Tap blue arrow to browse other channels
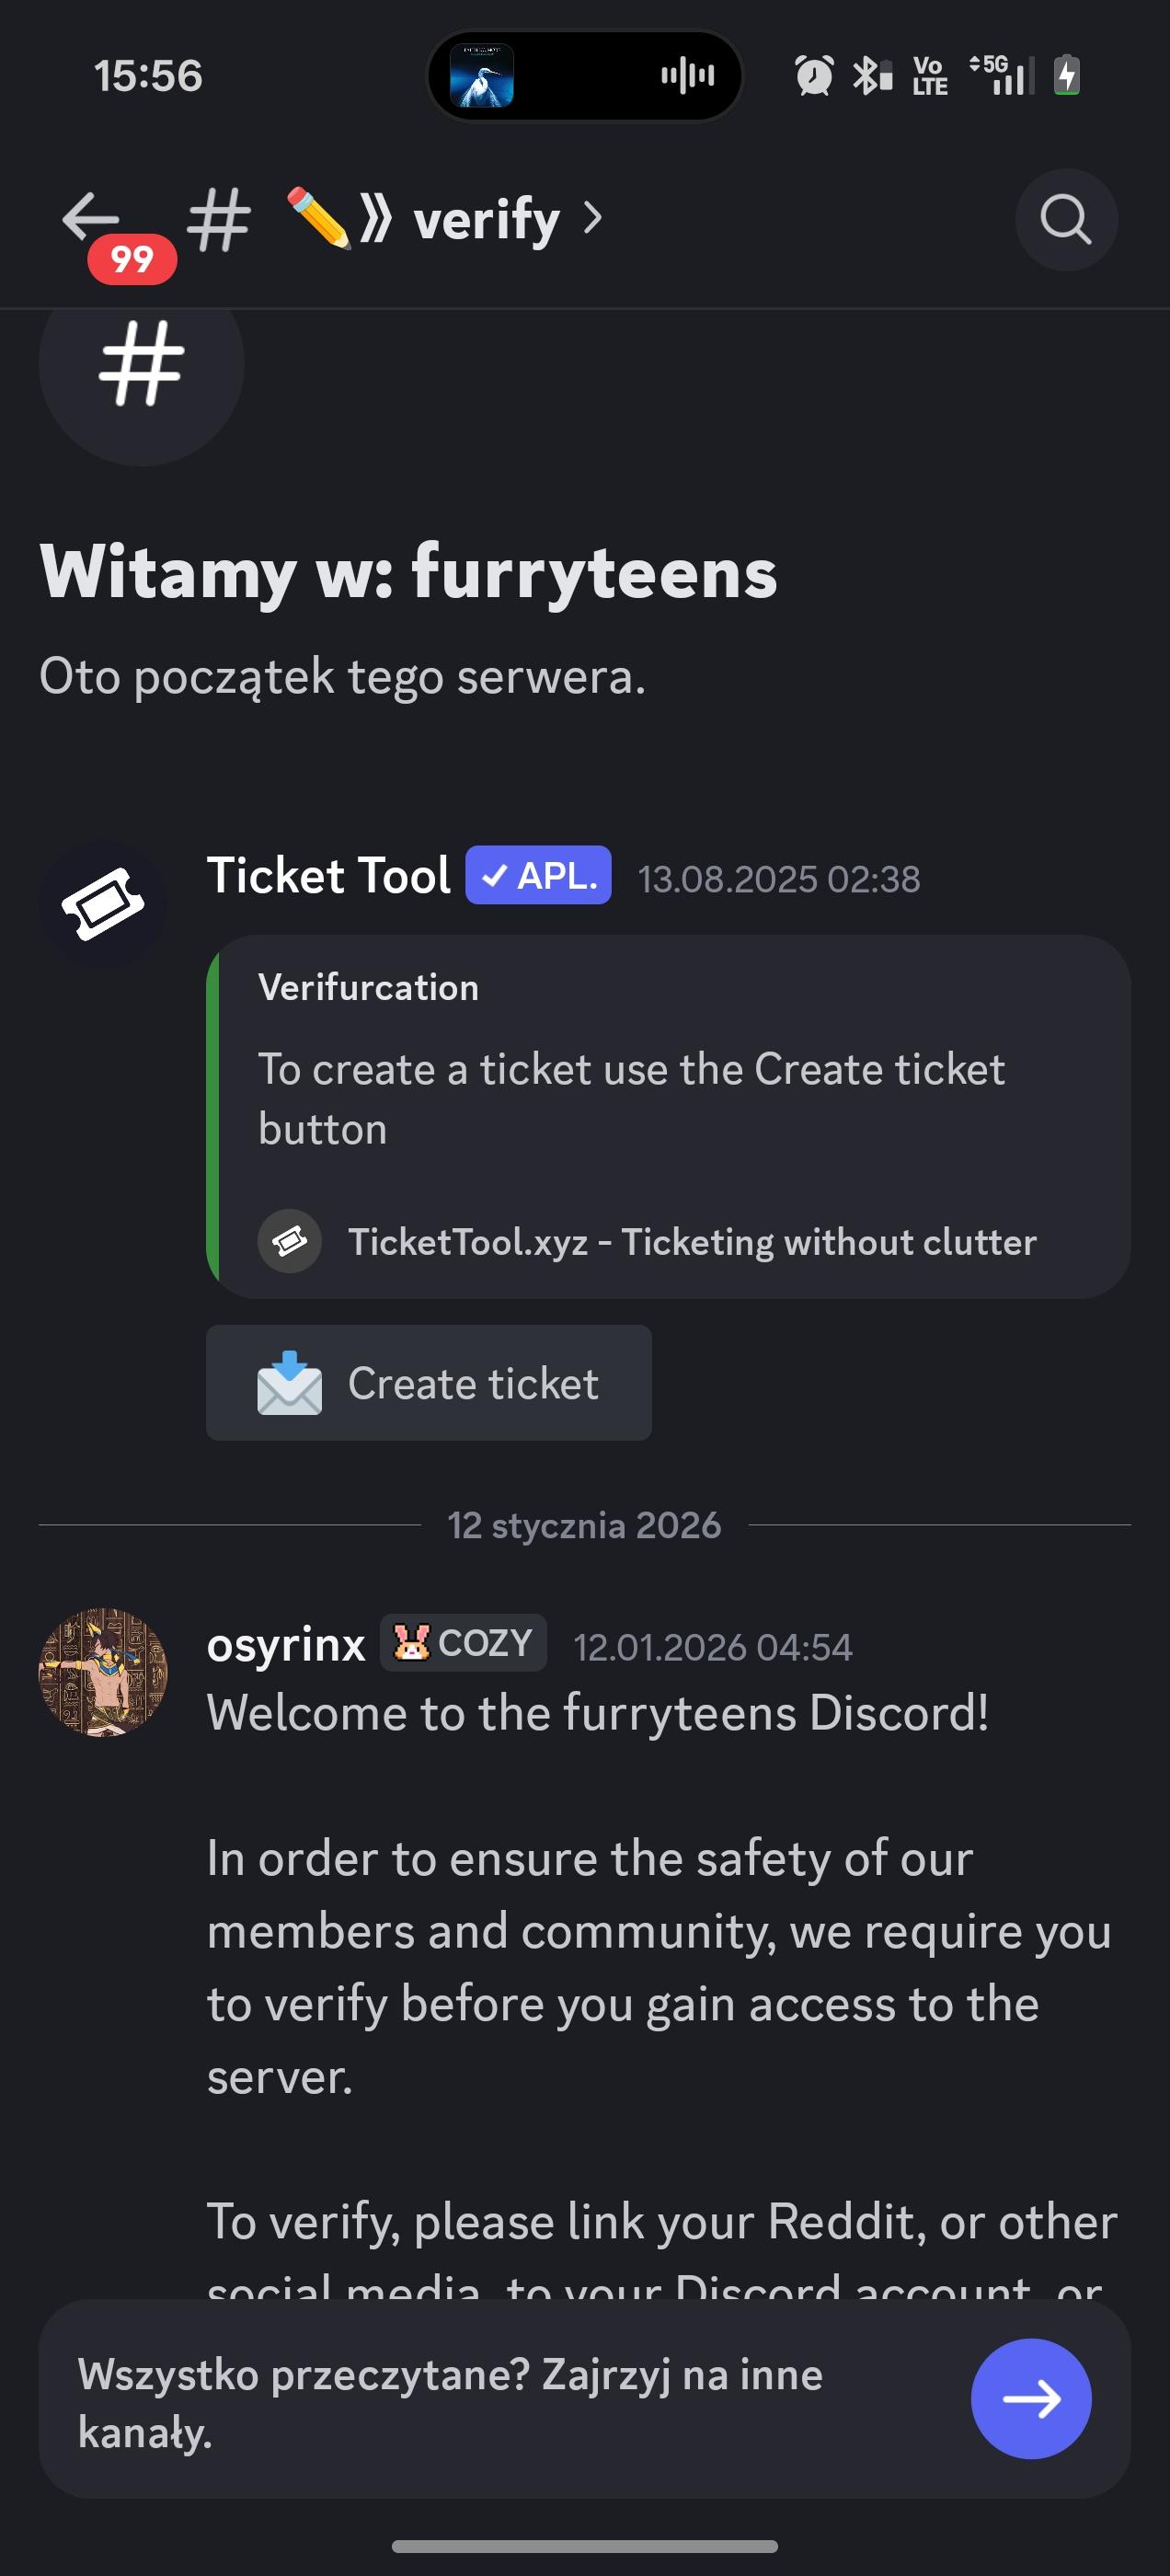The height and width of the screenshot is (2576, 1170). pyautogui.click(x=1030, y=2398)
